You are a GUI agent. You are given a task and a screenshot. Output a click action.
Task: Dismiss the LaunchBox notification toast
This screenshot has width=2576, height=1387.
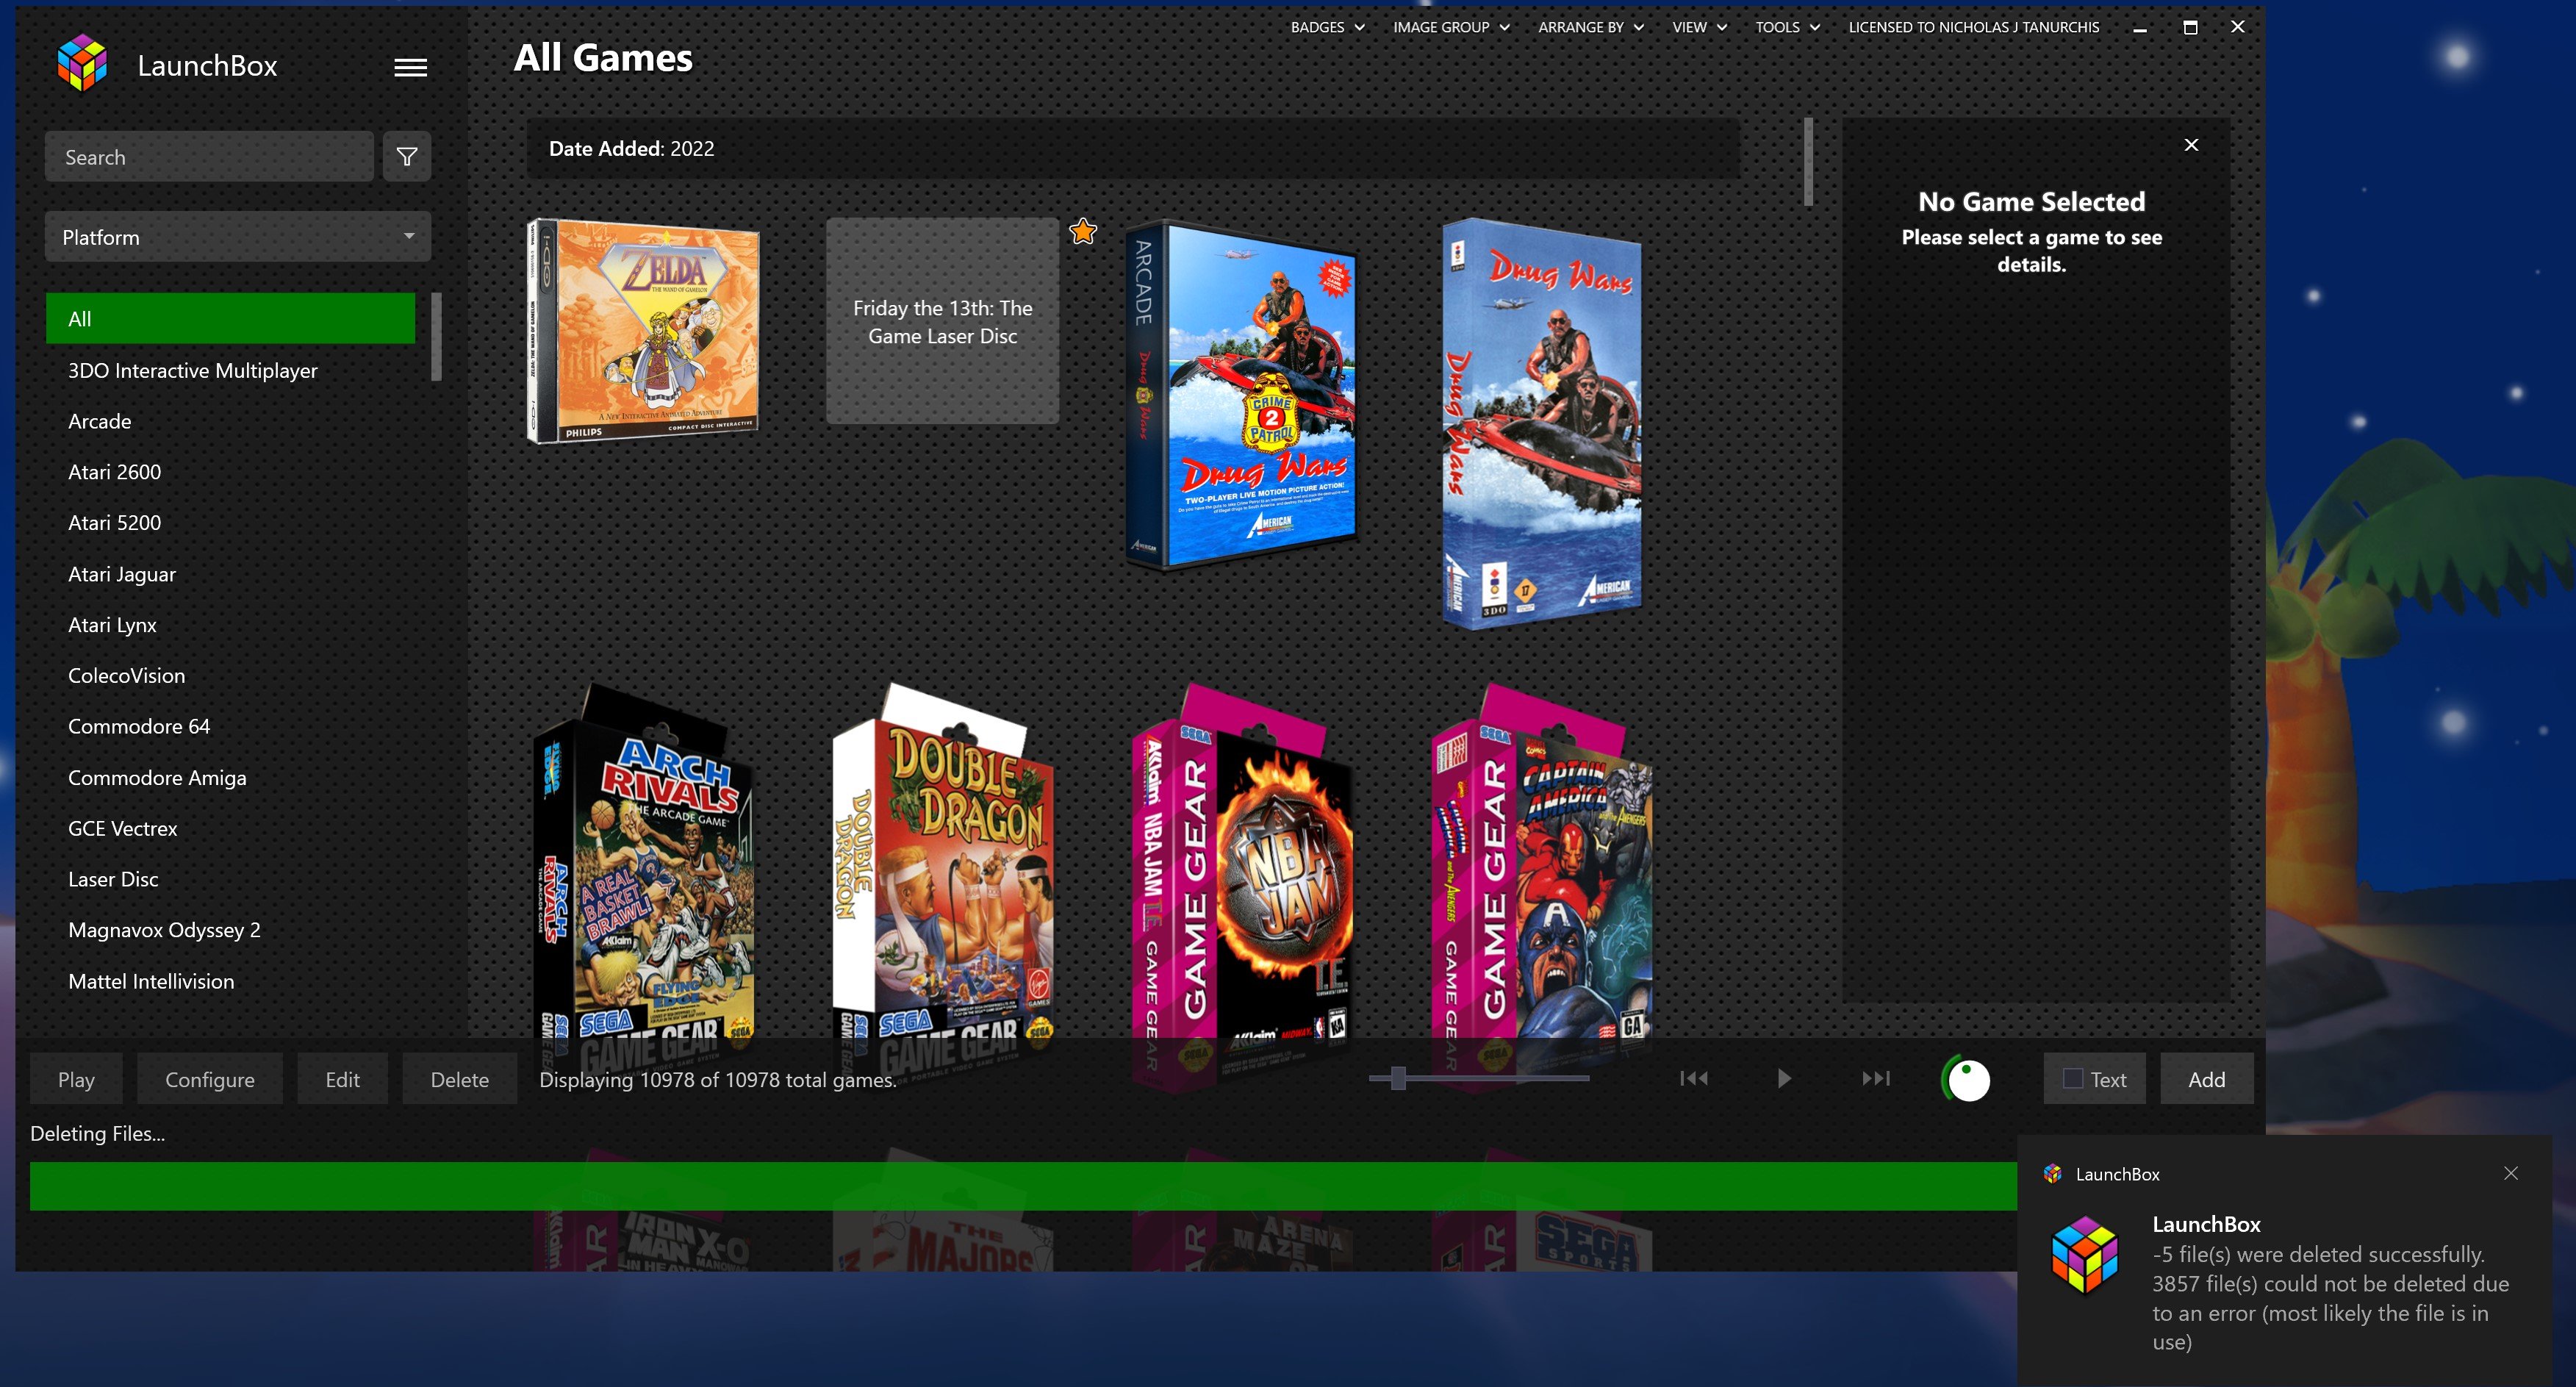click(x=2511, y=1173)
